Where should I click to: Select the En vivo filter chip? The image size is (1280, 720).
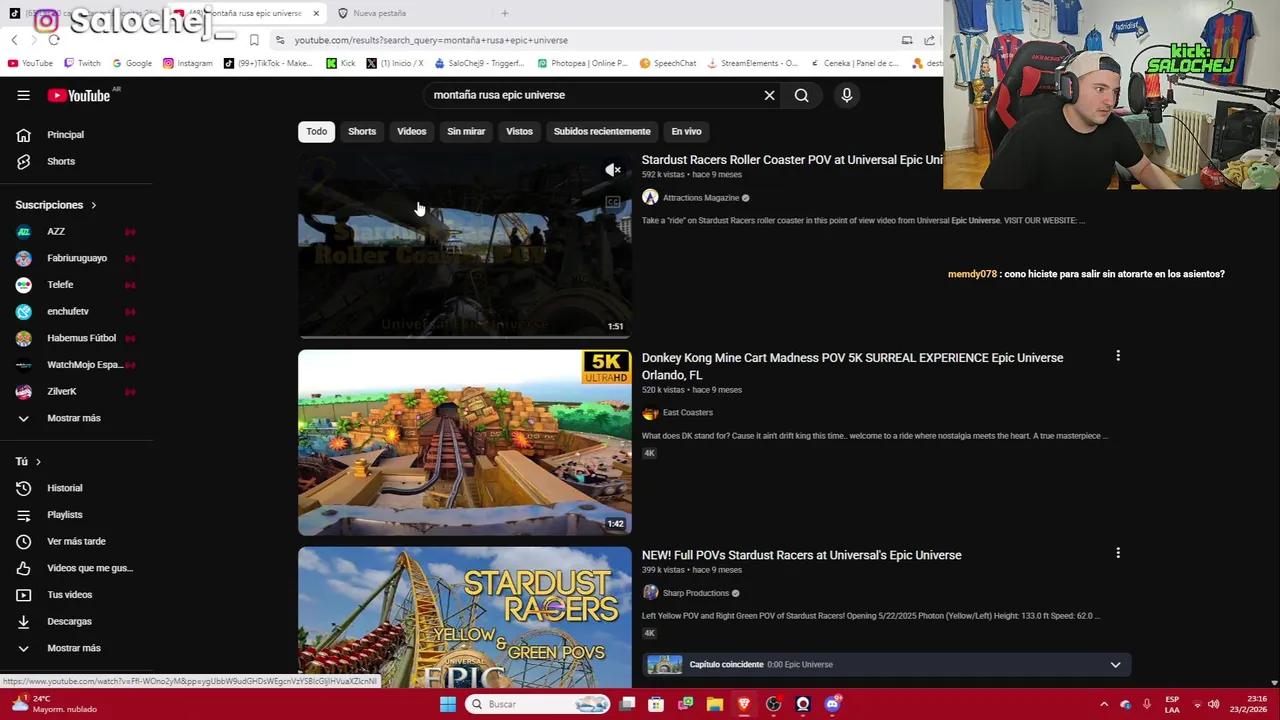pyautogui.click(x=686, y=131)
